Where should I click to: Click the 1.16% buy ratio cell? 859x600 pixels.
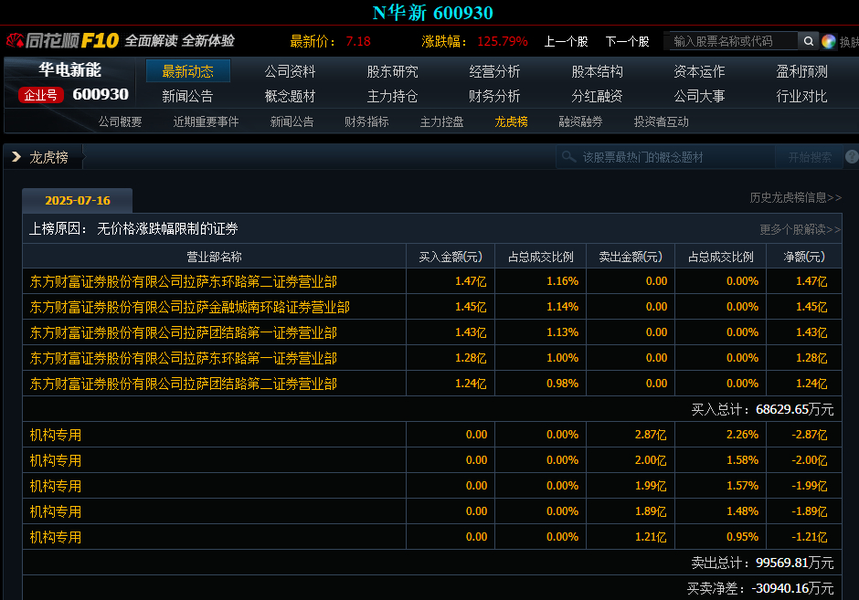click(562, 281)
